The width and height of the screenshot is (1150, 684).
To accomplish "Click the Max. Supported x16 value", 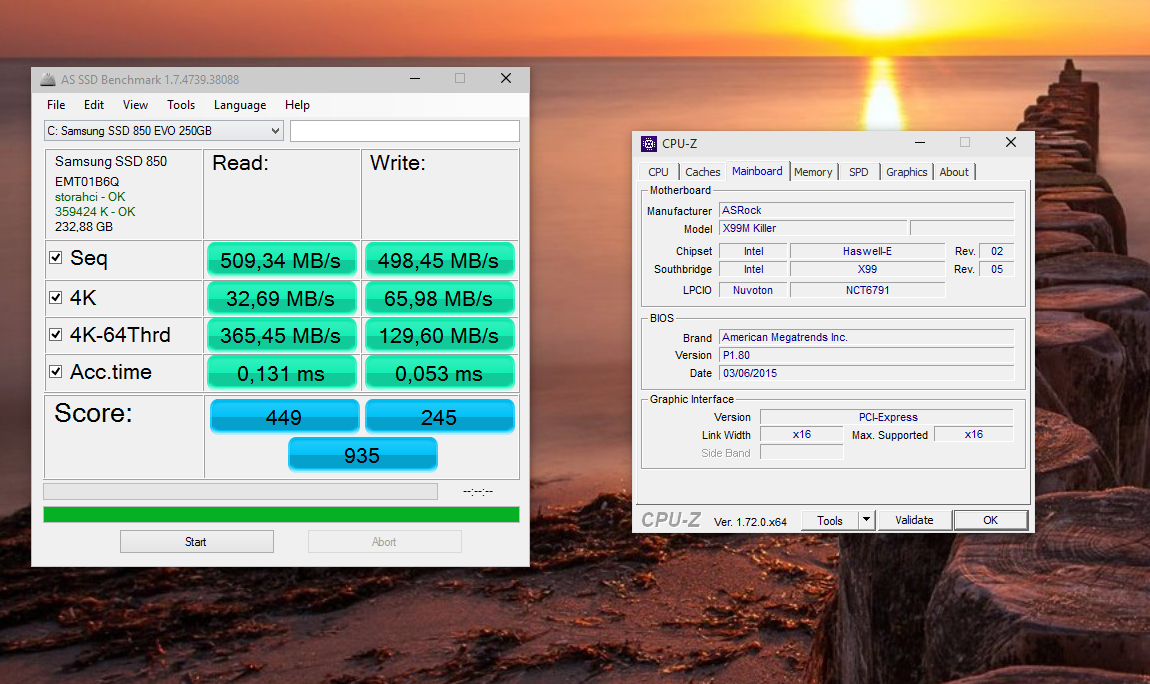I will pyautogui.click(x=973, y=435).
